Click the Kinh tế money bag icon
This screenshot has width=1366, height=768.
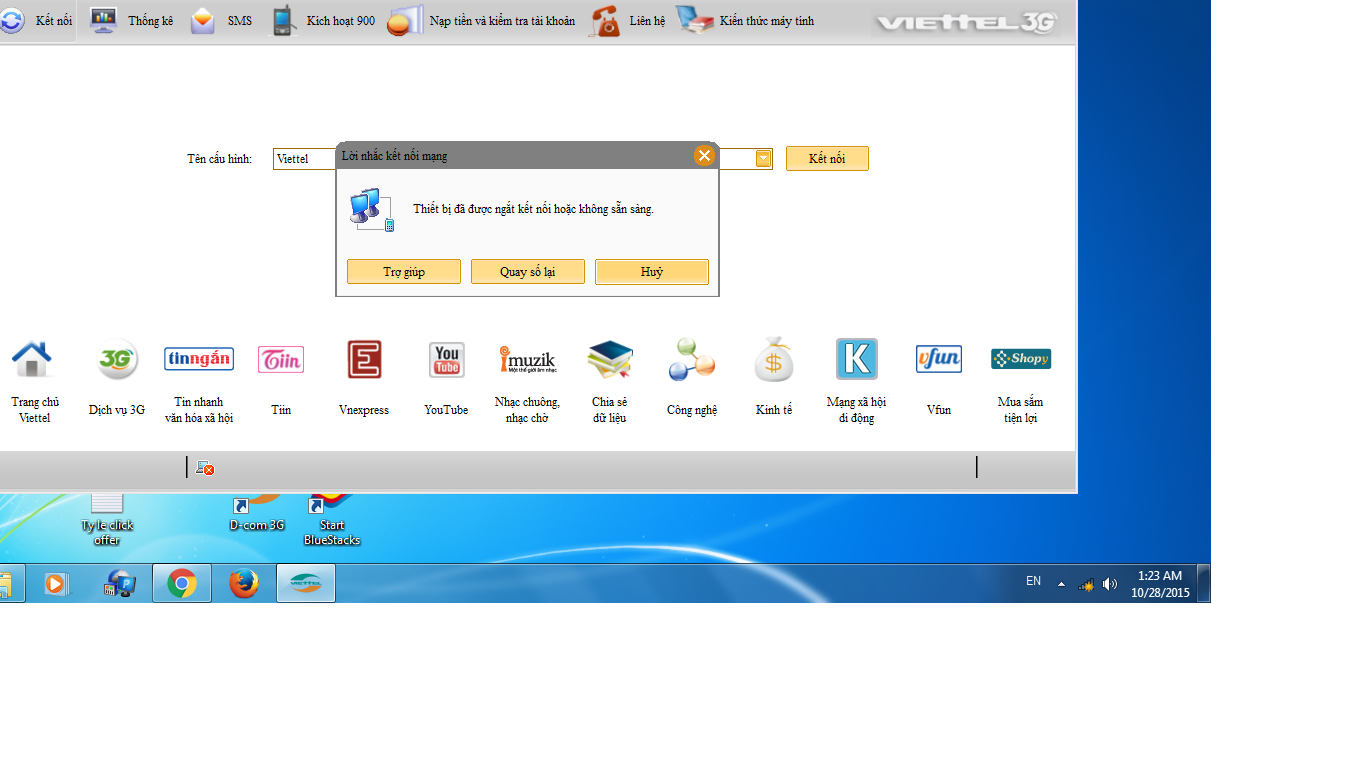pos(774,360)
